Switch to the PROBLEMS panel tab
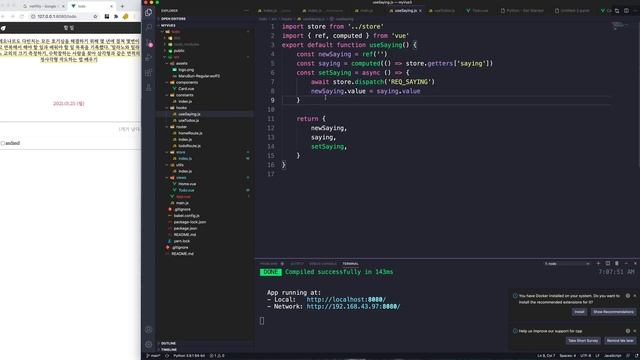The image size is (640, 360). point(269,264)
